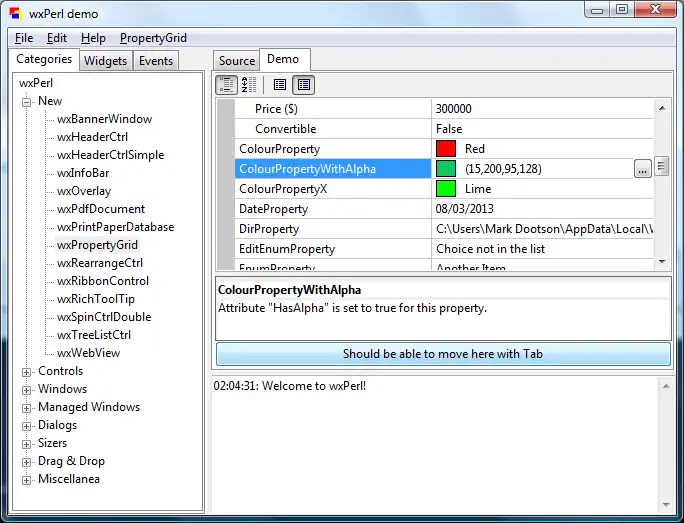Open the File menu
This screenshot has width=684, height=523.
tap(24, 38)
